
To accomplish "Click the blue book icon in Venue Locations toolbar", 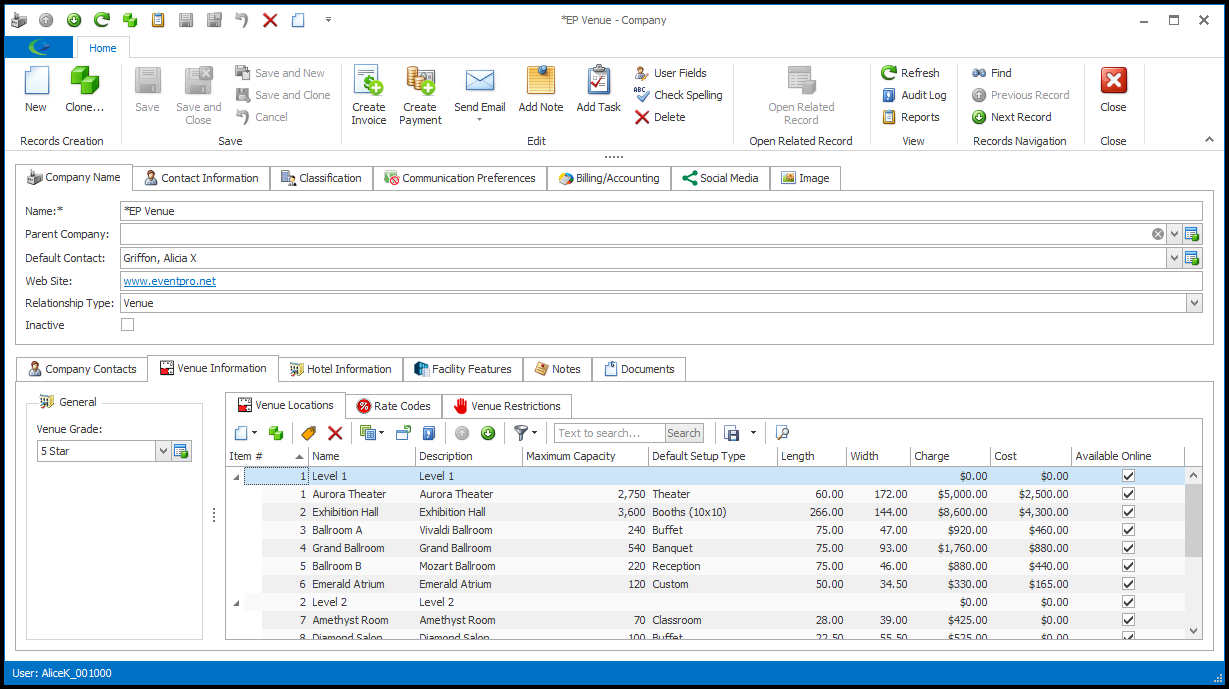I will pyautogui.click(x=429, y=433).
